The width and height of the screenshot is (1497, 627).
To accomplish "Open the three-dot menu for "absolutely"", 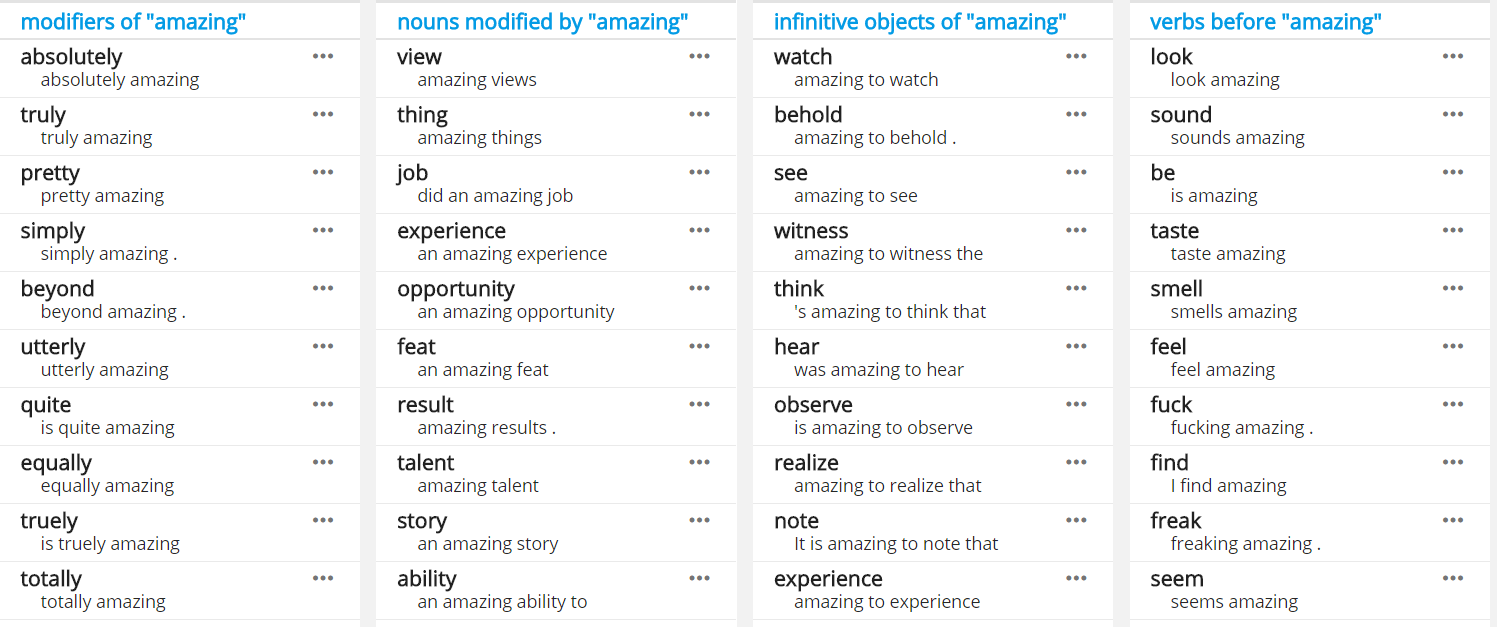I will [323, 56].
